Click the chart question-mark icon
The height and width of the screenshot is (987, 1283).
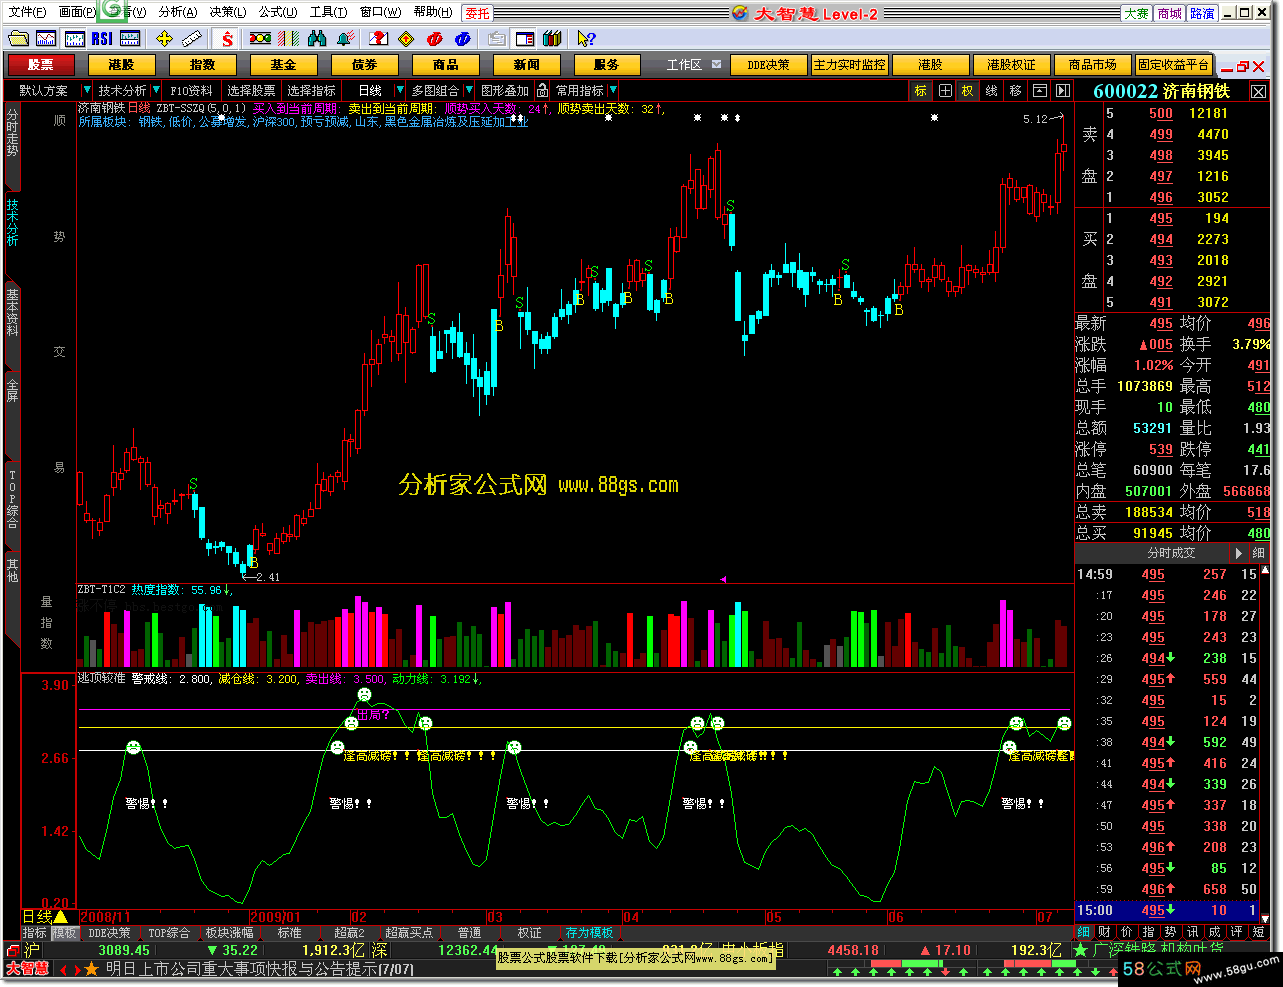pyautogui.click(x=379, y=39)
